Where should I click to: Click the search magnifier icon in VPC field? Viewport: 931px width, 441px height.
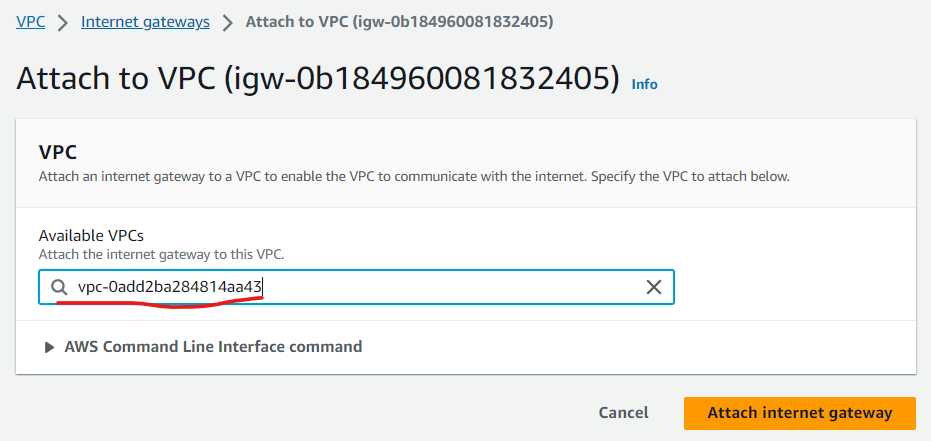click(x=59, y=288)
